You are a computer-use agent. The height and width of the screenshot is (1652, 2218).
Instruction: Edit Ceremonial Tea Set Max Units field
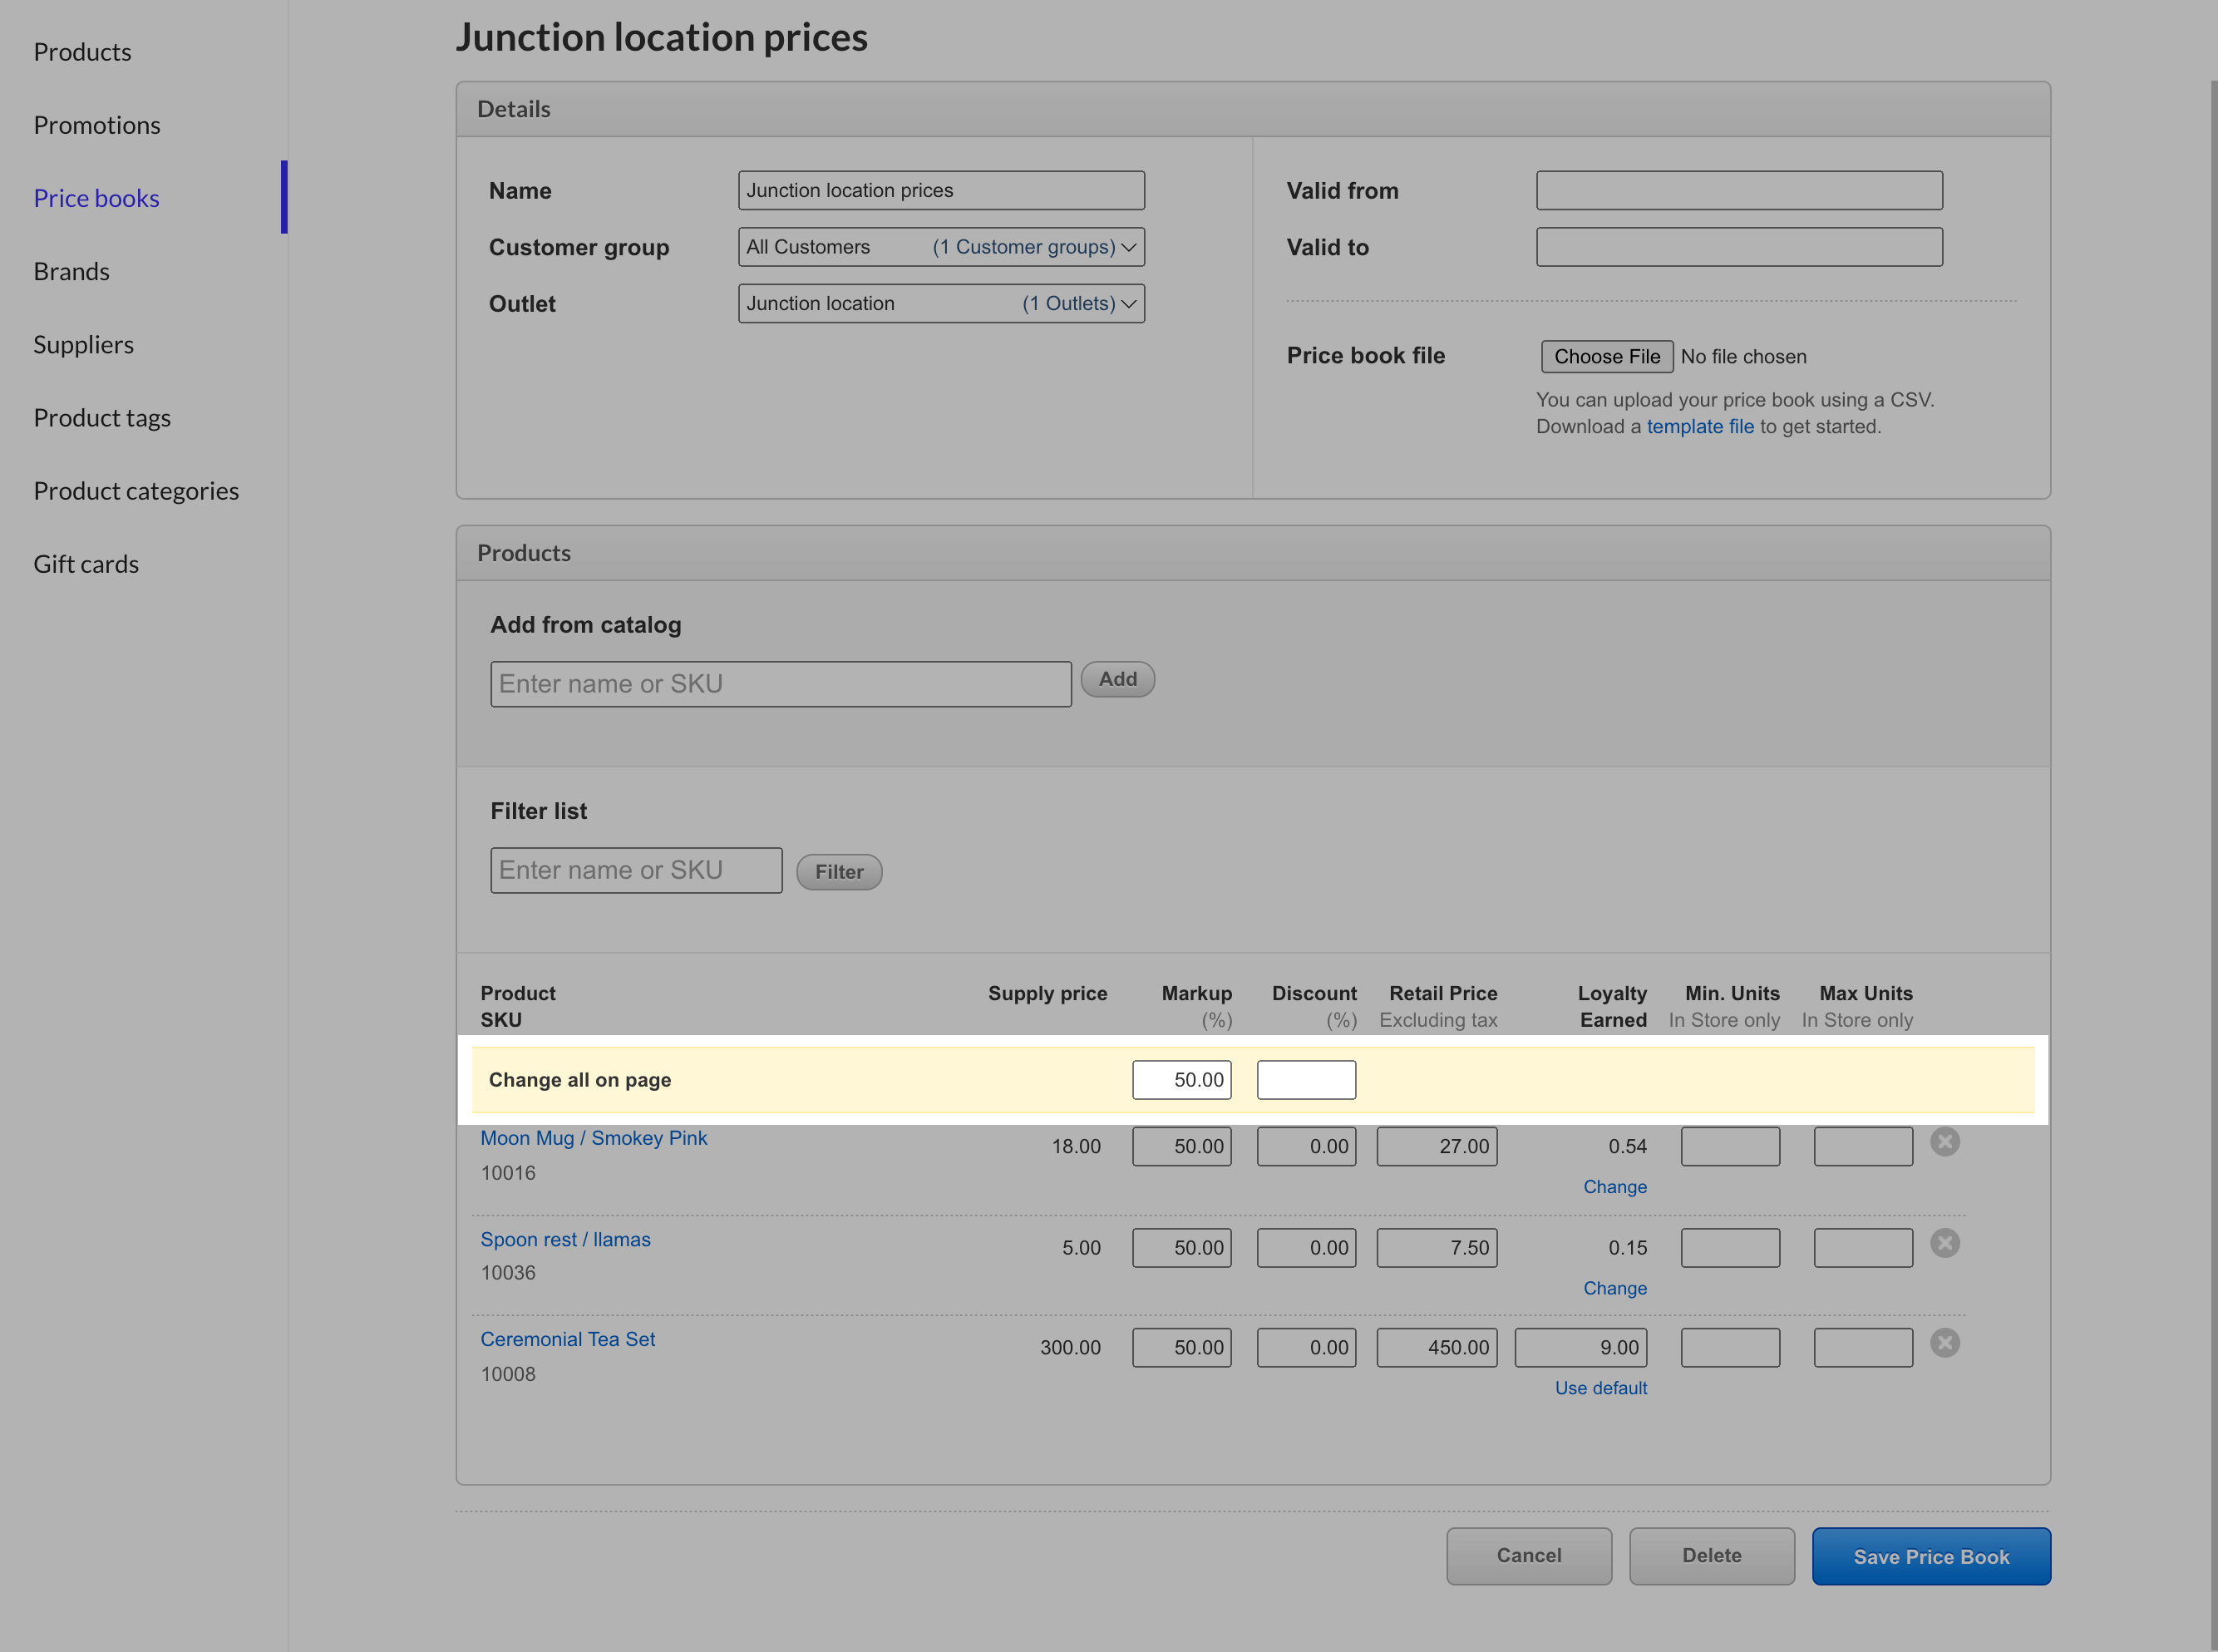[x=1863, y=1347]
